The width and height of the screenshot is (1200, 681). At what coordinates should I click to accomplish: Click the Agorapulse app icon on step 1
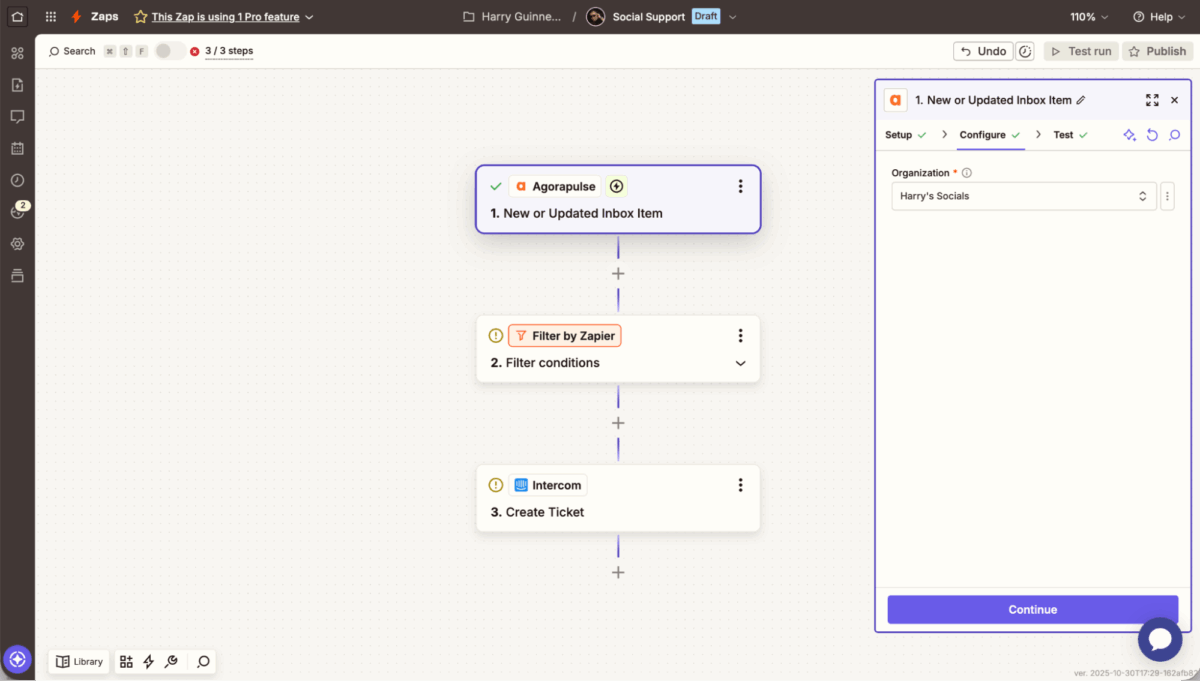point(521,185)
